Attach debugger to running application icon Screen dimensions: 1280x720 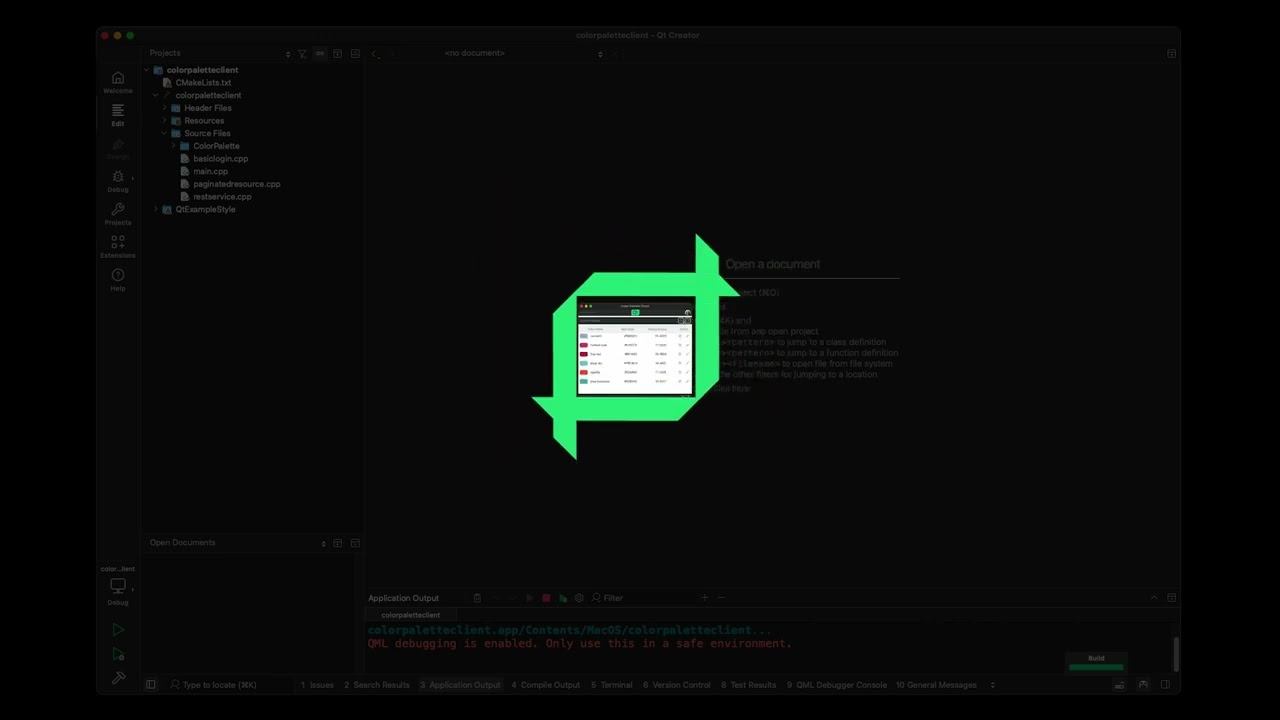(563, 598)
